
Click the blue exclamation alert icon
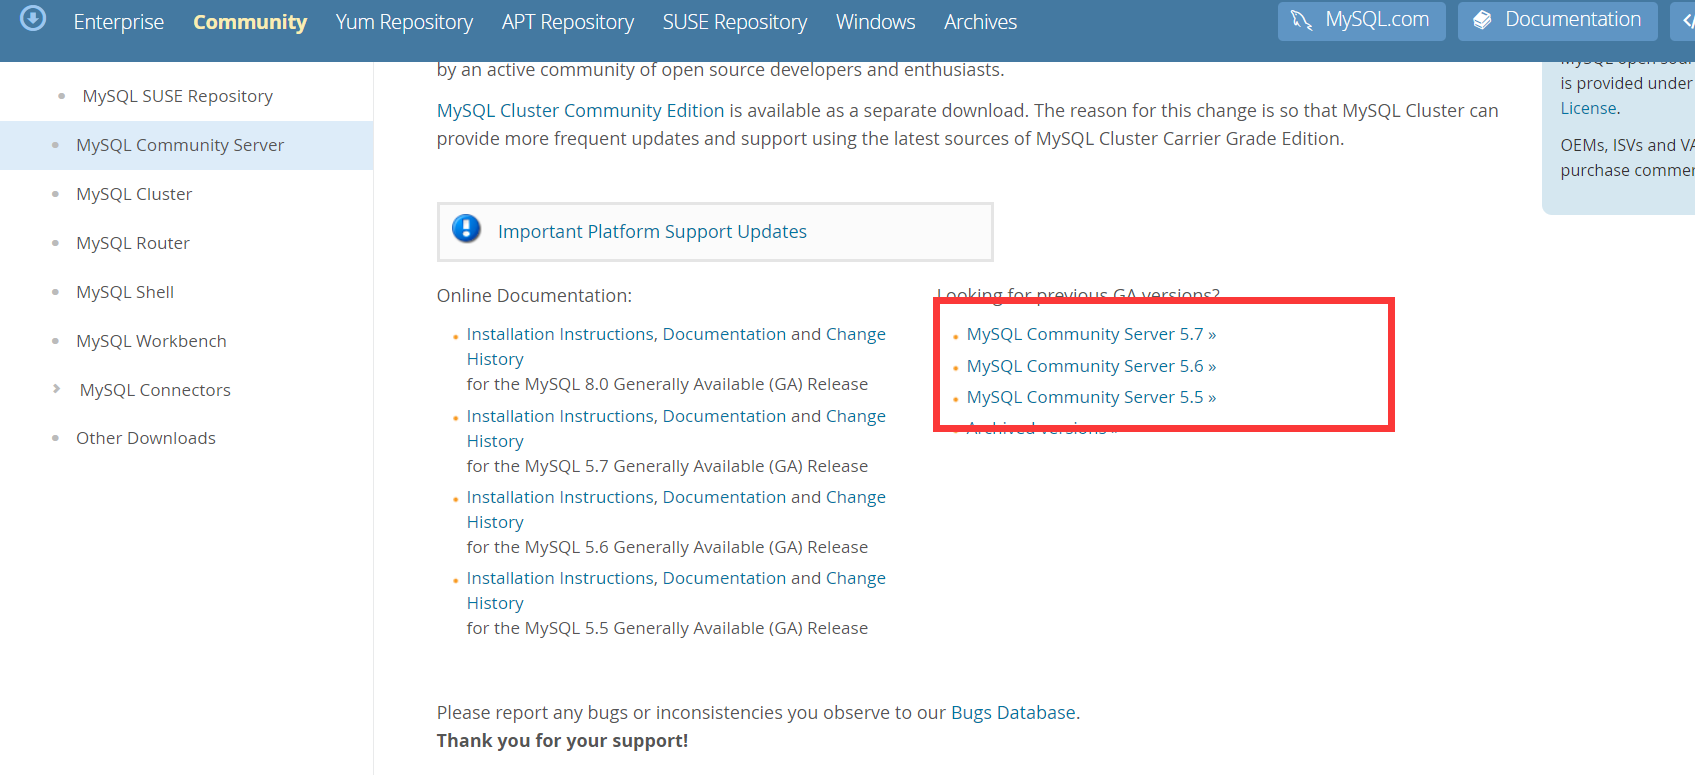[466, 229]
